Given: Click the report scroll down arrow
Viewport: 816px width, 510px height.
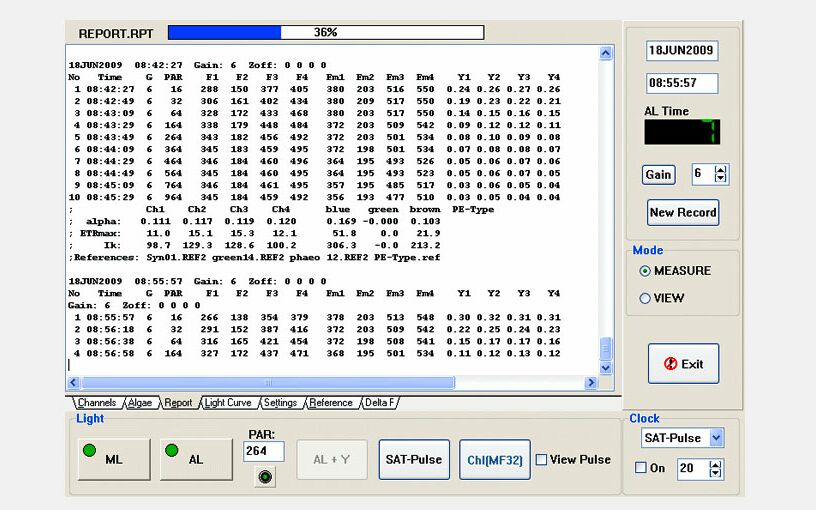Looking at the screenshot, I should click(605, 367).
